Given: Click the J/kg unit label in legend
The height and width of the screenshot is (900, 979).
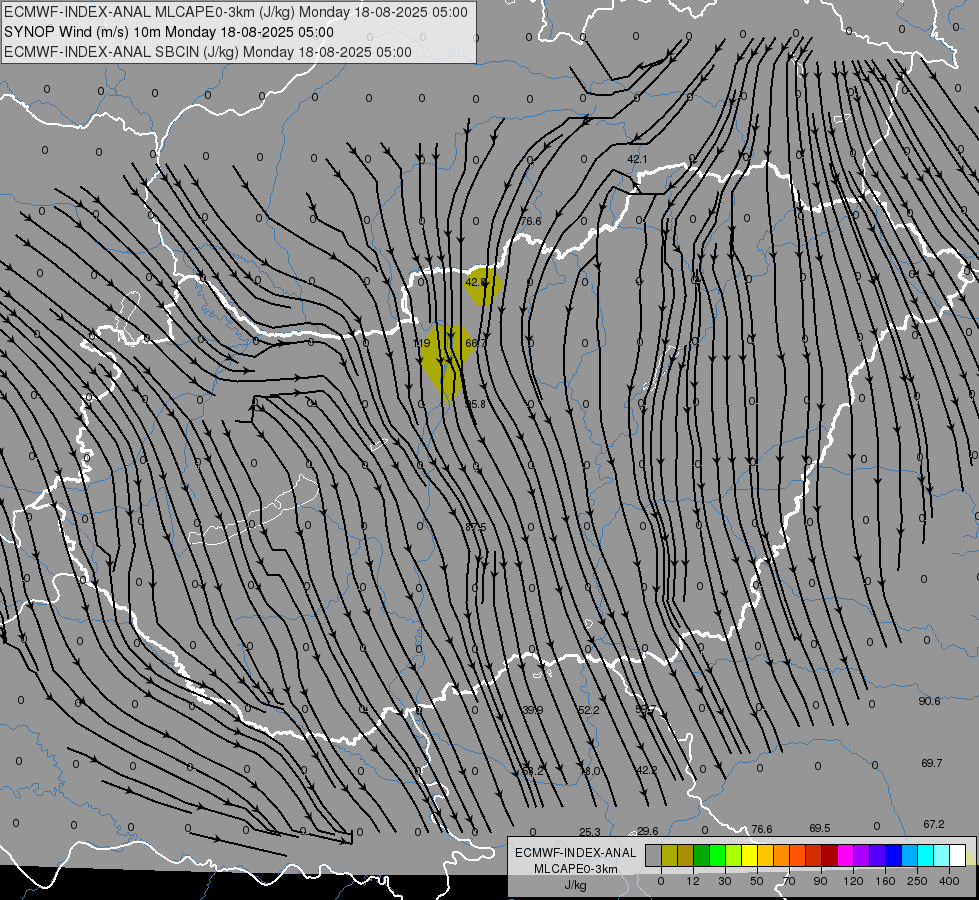Looking at the screenshot, I should (x=576, y=885).
